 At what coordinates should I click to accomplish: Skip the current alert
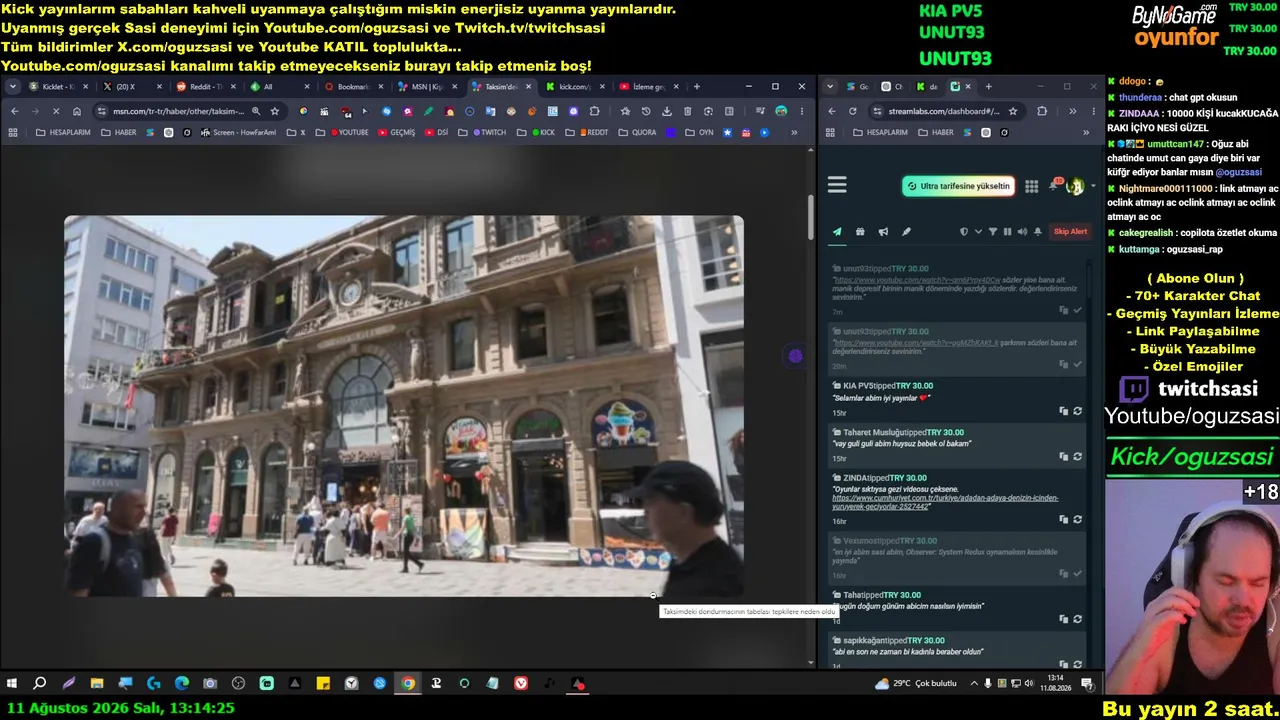point(1070,232)
